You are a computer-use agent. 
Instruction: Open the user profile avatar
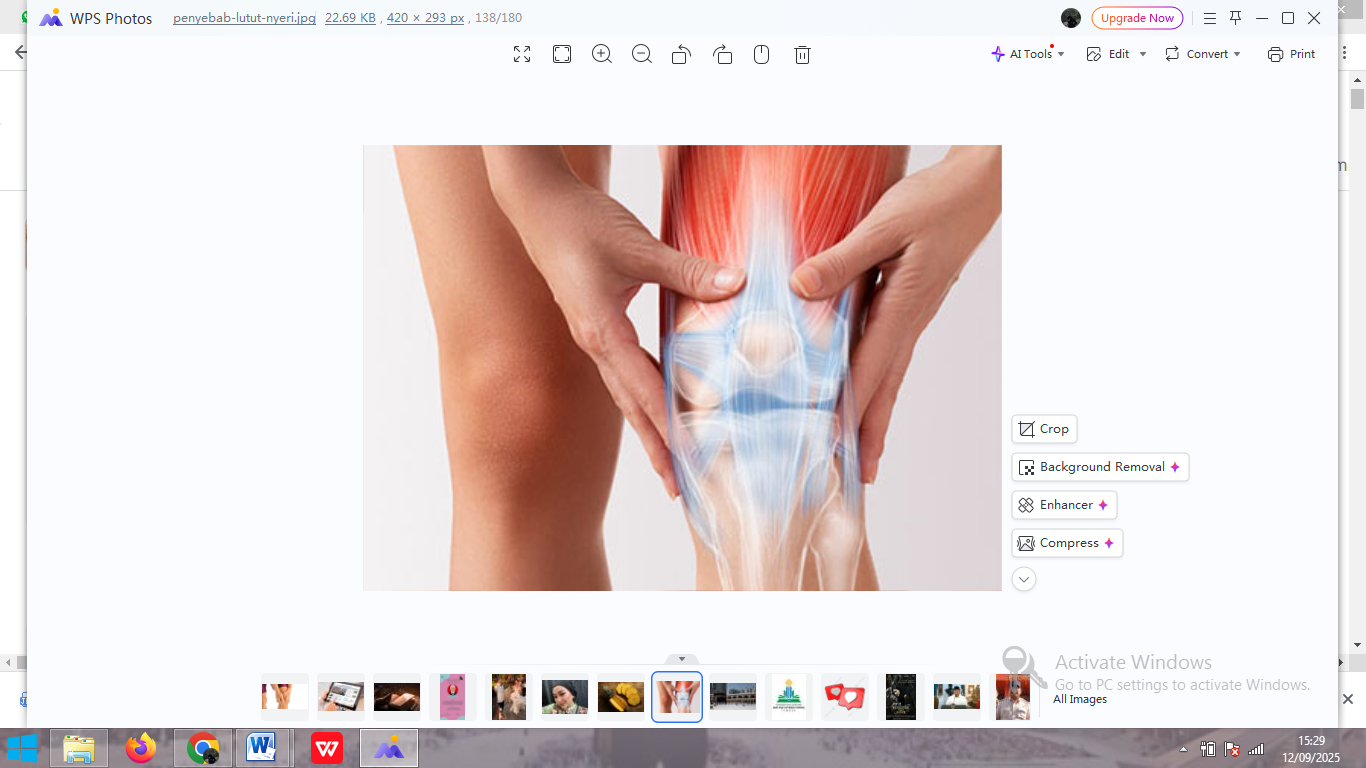coord(1071,18)
